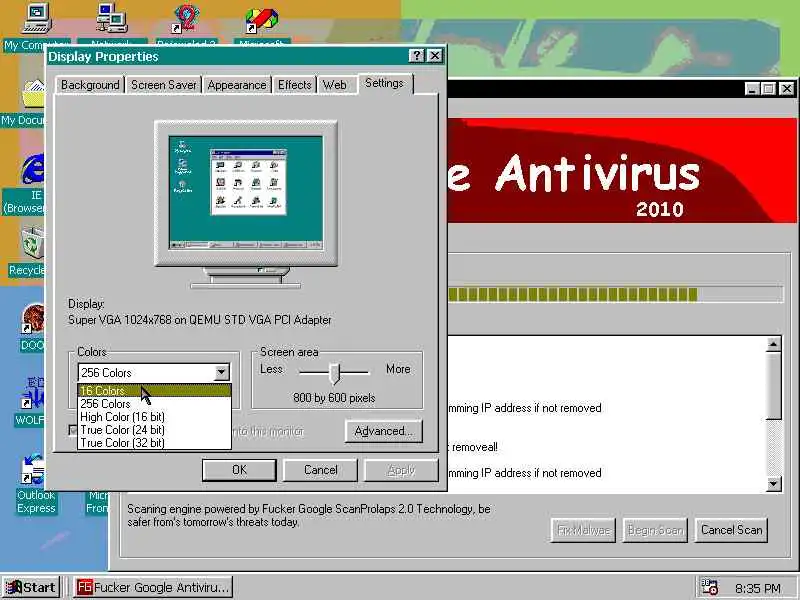Image resolution: width=800 pixels, height=600 pixels.
Task: Maximize the antivirus window
Action: pos(768,89)
